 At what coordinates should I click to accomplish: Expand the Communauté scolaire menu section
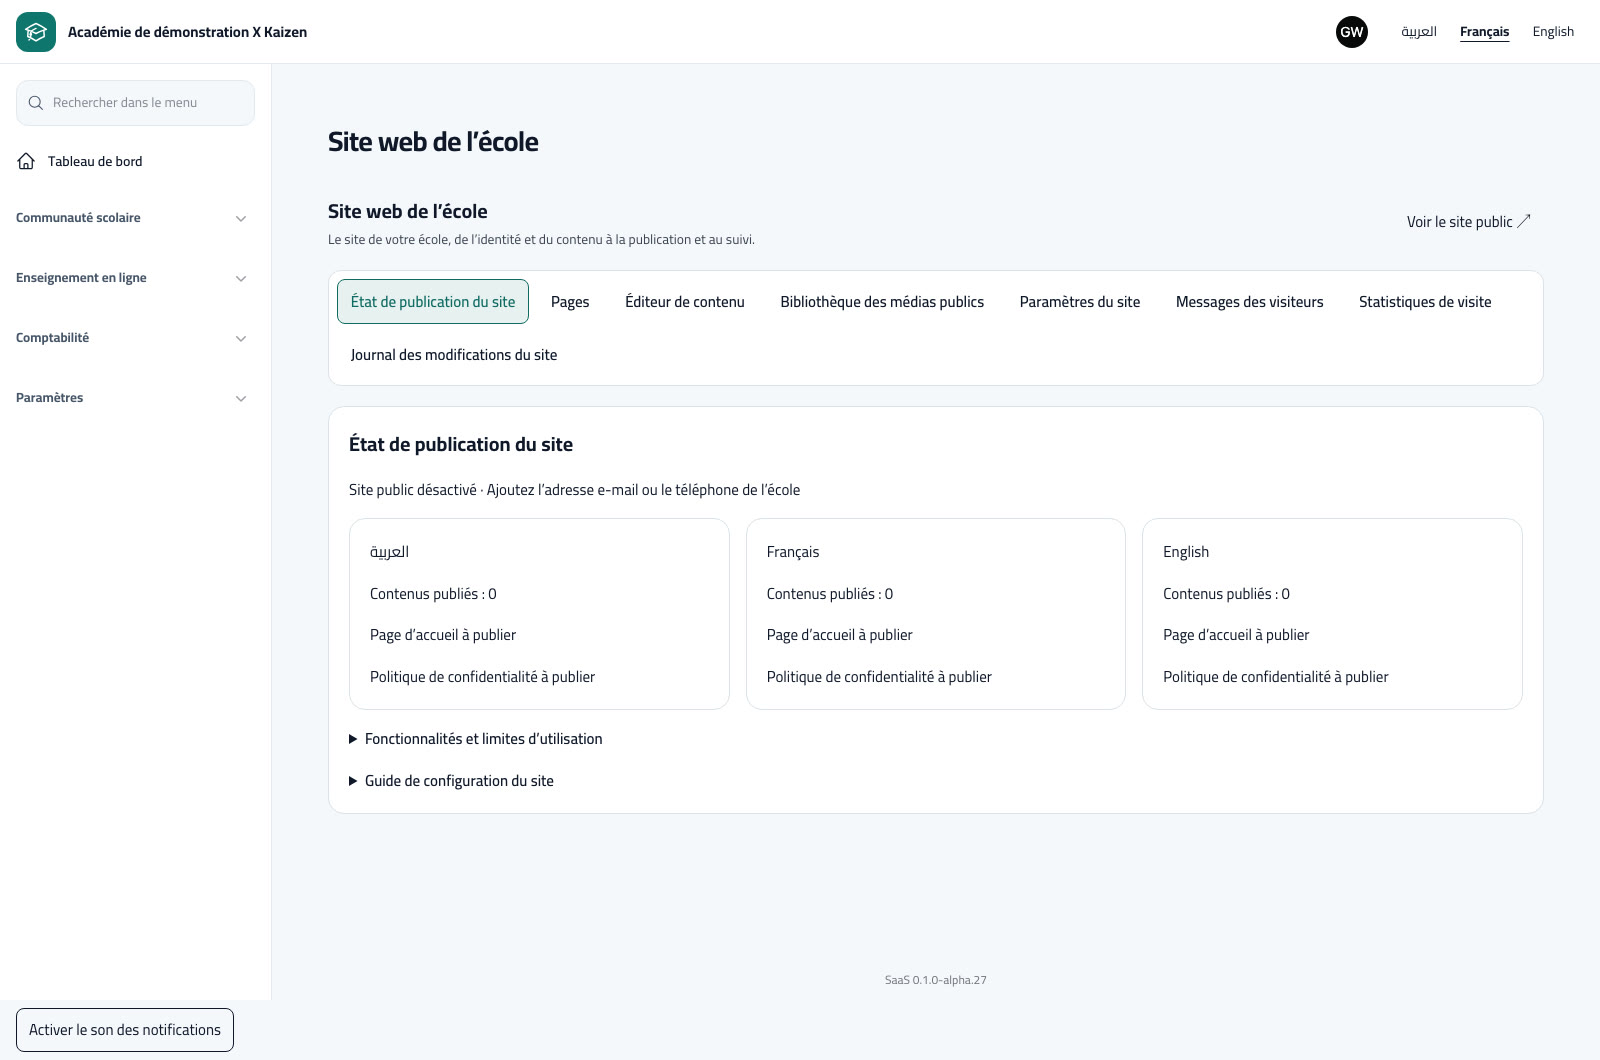[x=131, y=218]
